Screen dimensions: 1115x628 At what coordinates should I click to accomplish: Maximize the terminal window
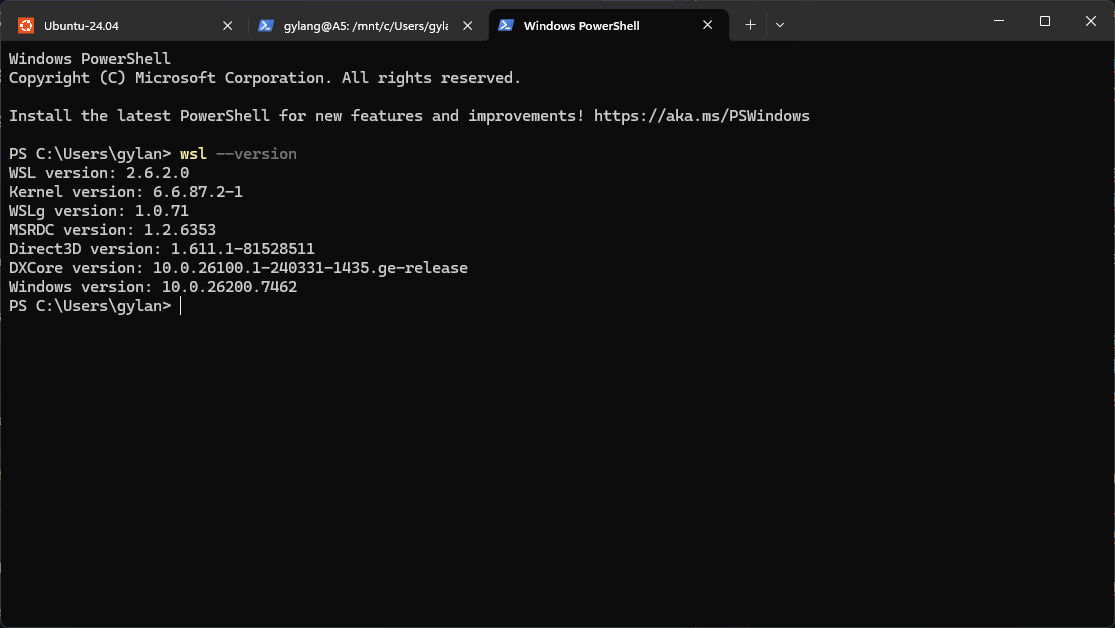(1045, 21)
